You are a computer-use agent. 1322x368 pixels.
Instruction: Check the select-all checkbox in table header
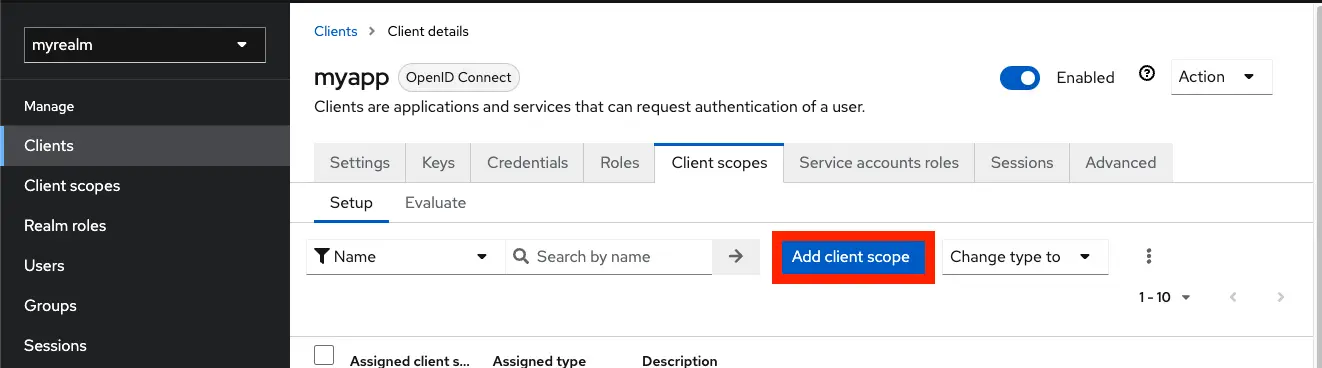click(x=324, y=355)
